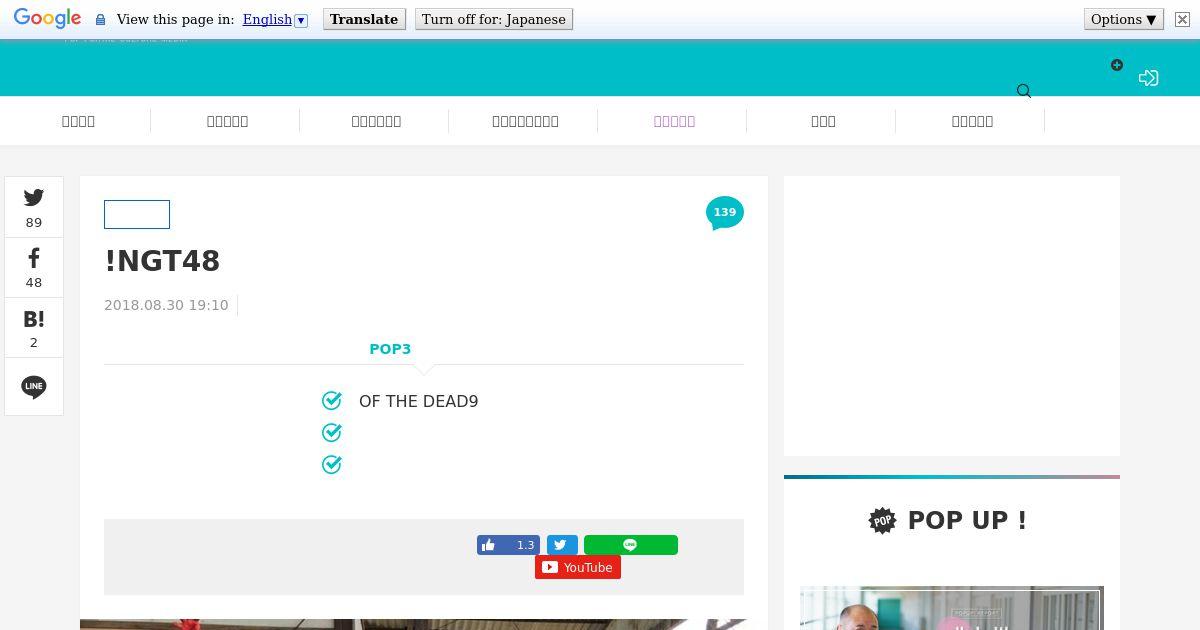The height and width of the screenshot is (630, 1200).
Task: Click Turn off for: Japanese button
Action: 493,19
